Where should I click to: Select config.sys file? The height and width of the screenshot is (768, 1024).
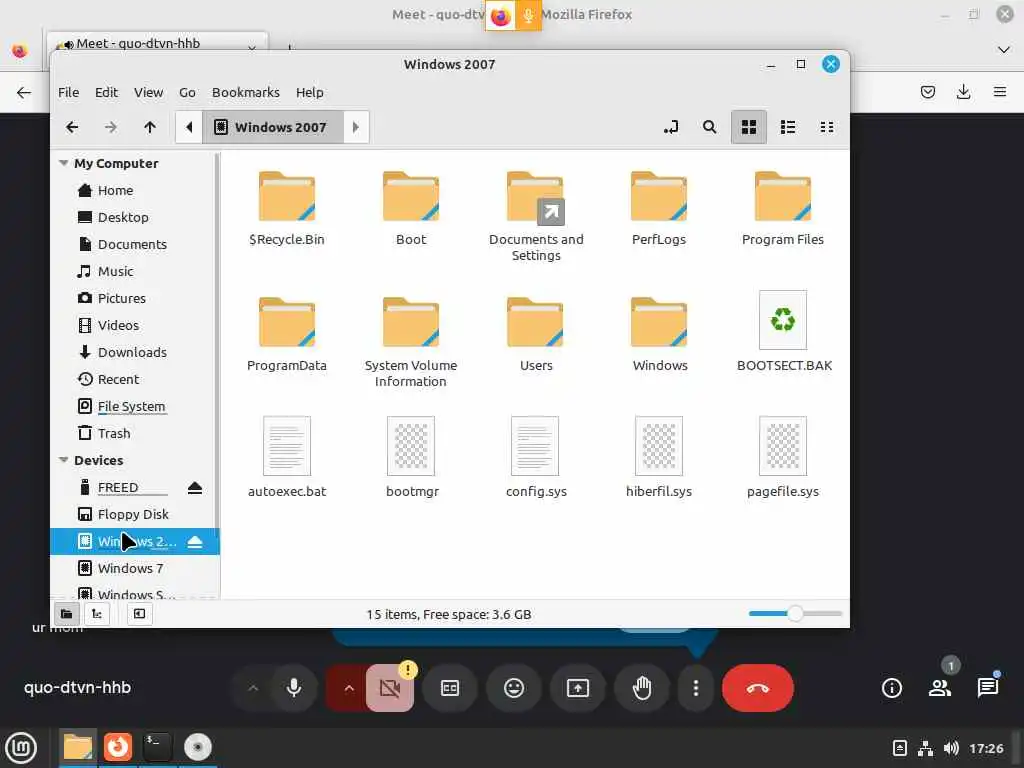[x=536, y=458]
